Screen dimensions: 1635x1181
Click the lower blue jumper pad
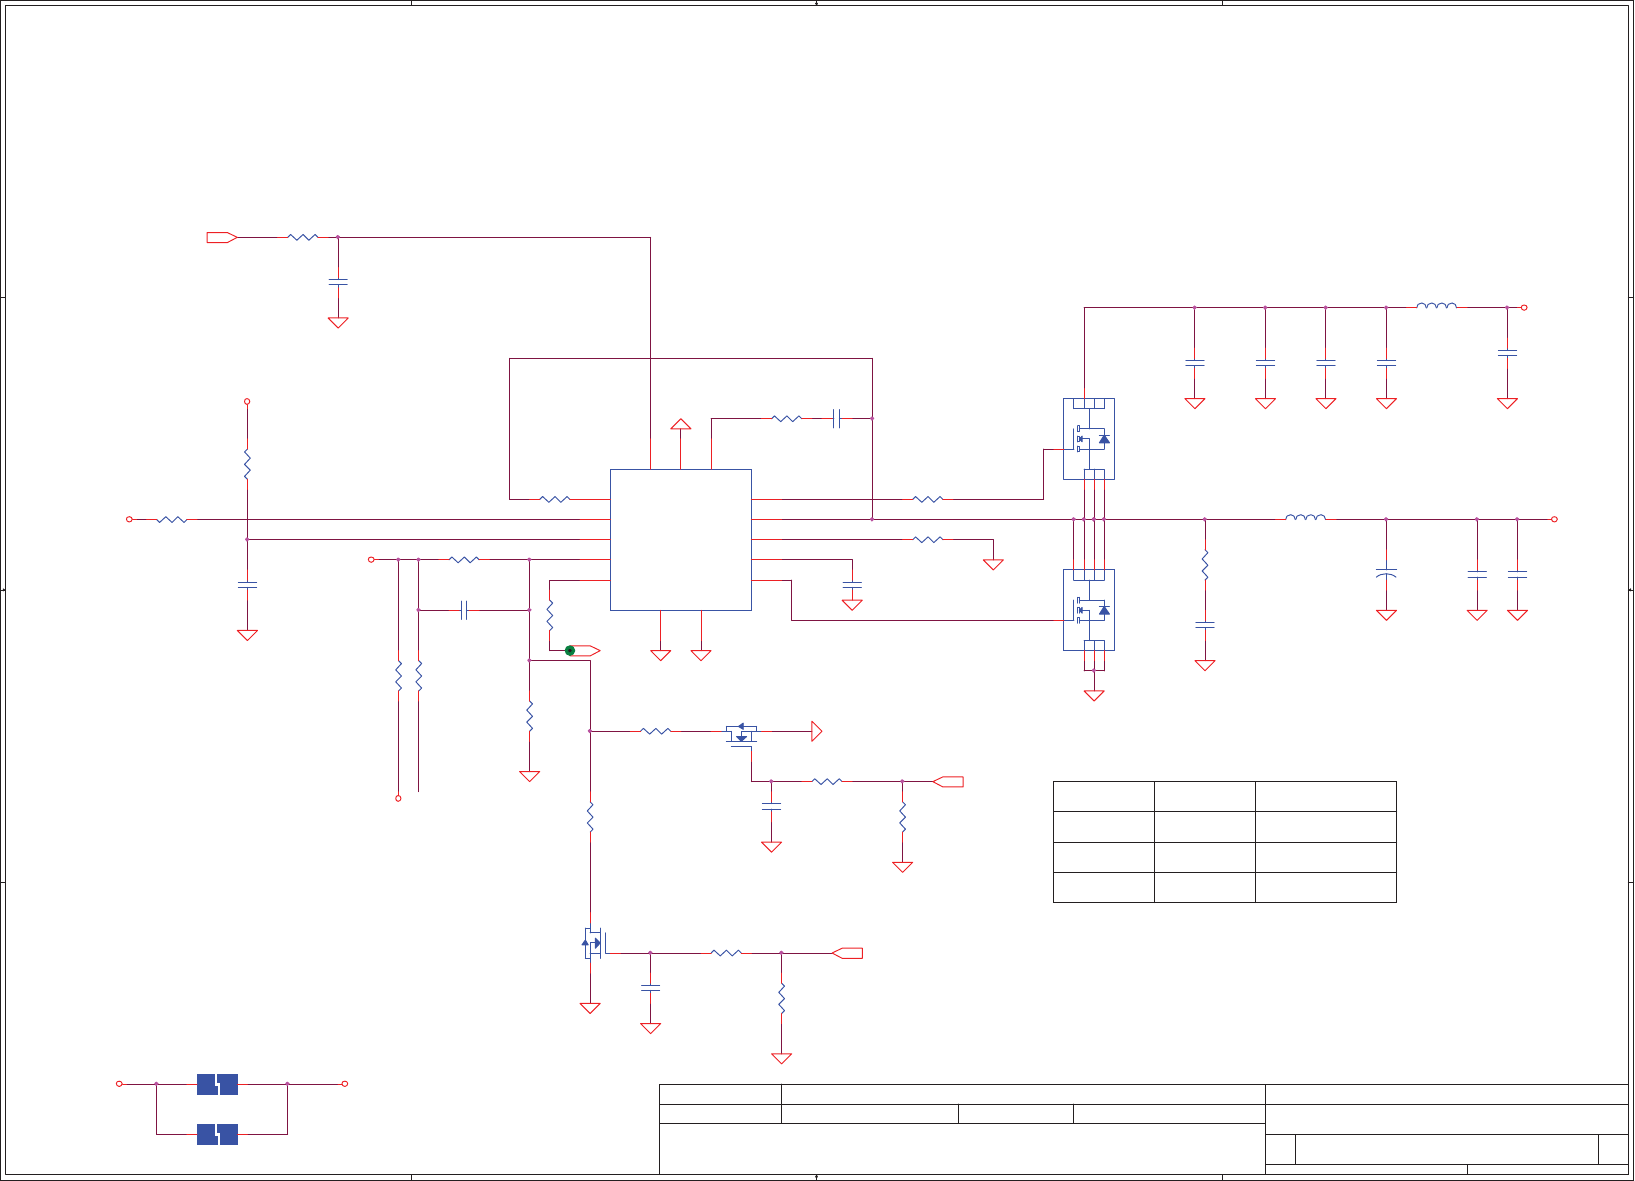click(217, 1134)
